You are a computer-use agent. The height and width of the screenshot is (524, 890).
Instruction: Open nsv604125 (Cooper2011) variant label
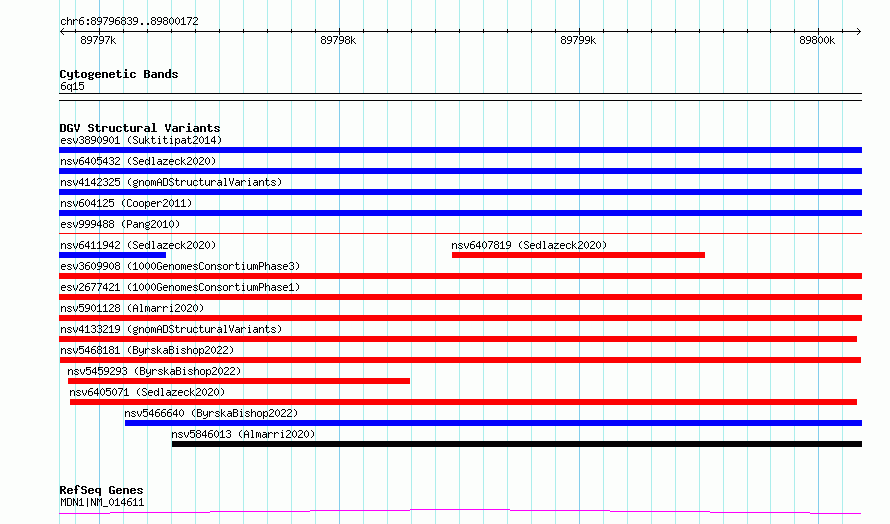coord(126,203)
